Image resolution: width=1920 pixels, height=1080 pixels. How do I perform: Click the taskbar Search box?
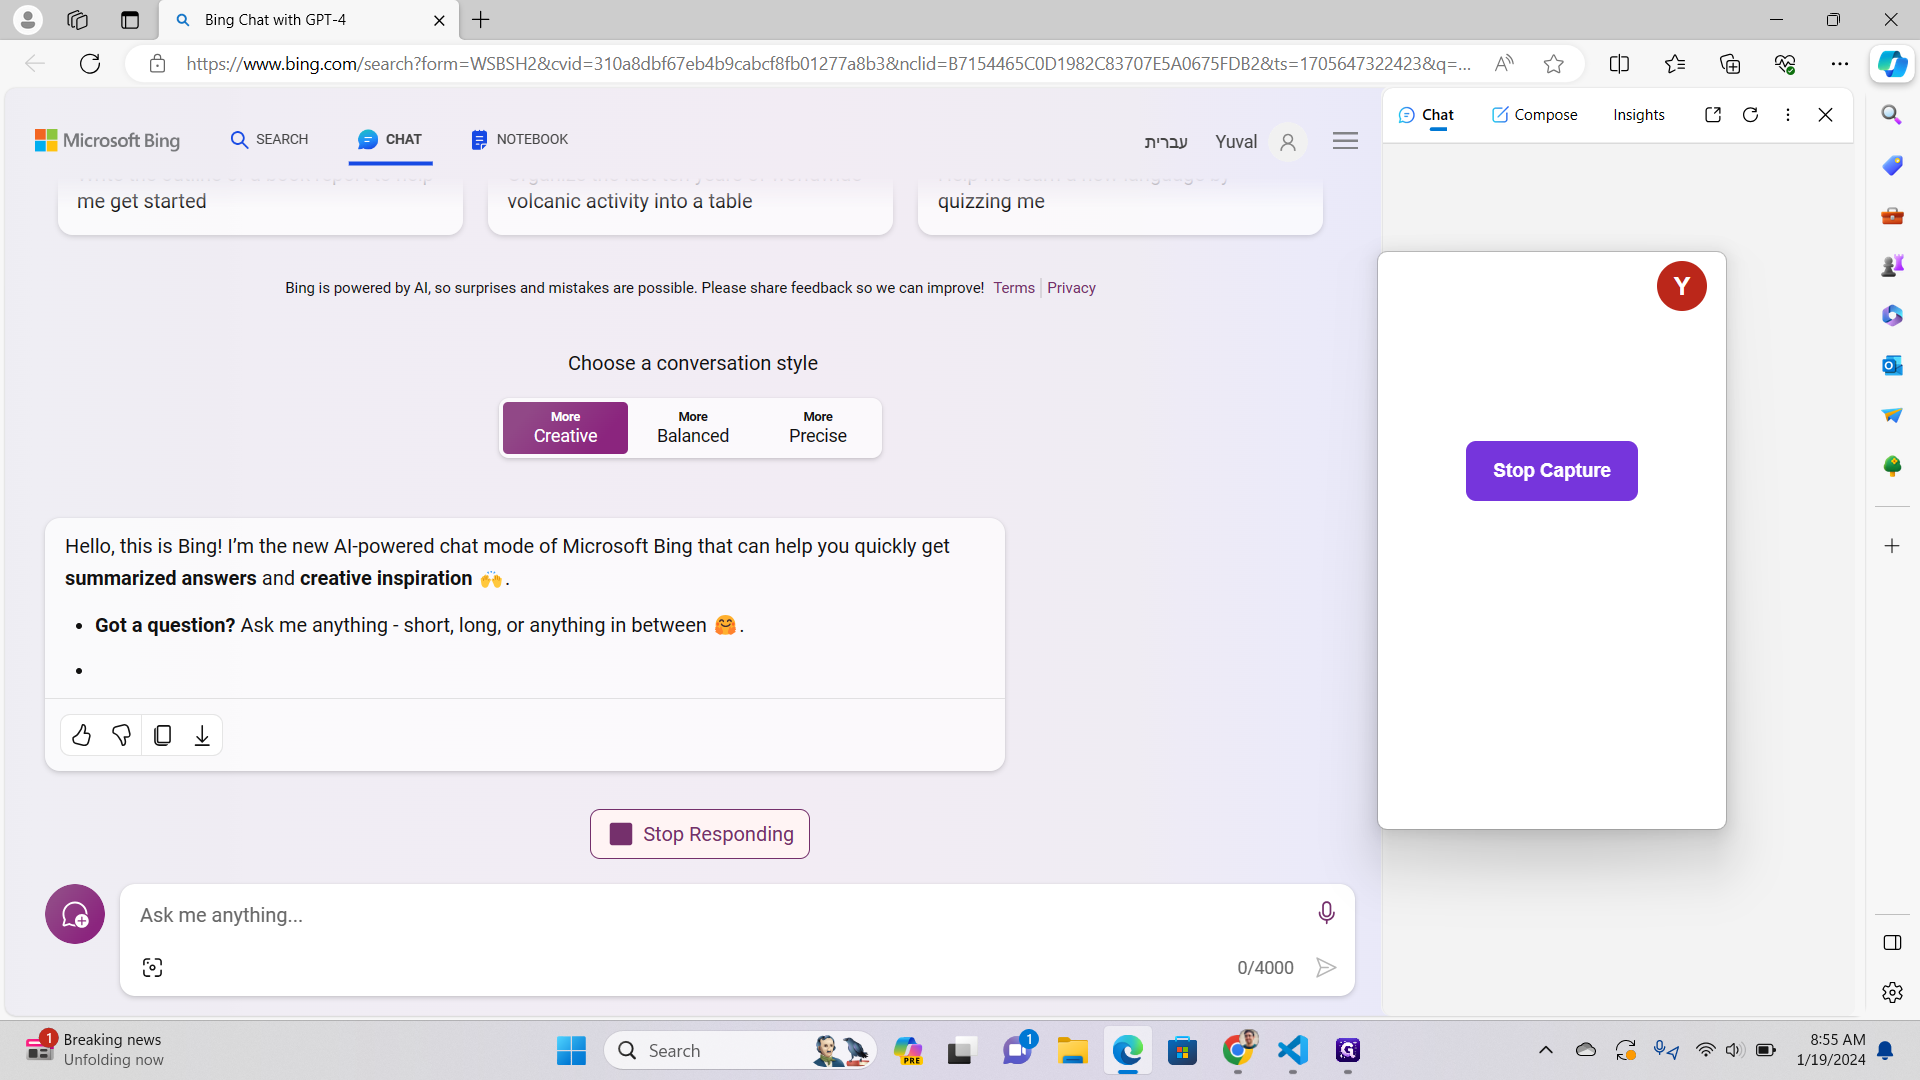pos(740,1050)
